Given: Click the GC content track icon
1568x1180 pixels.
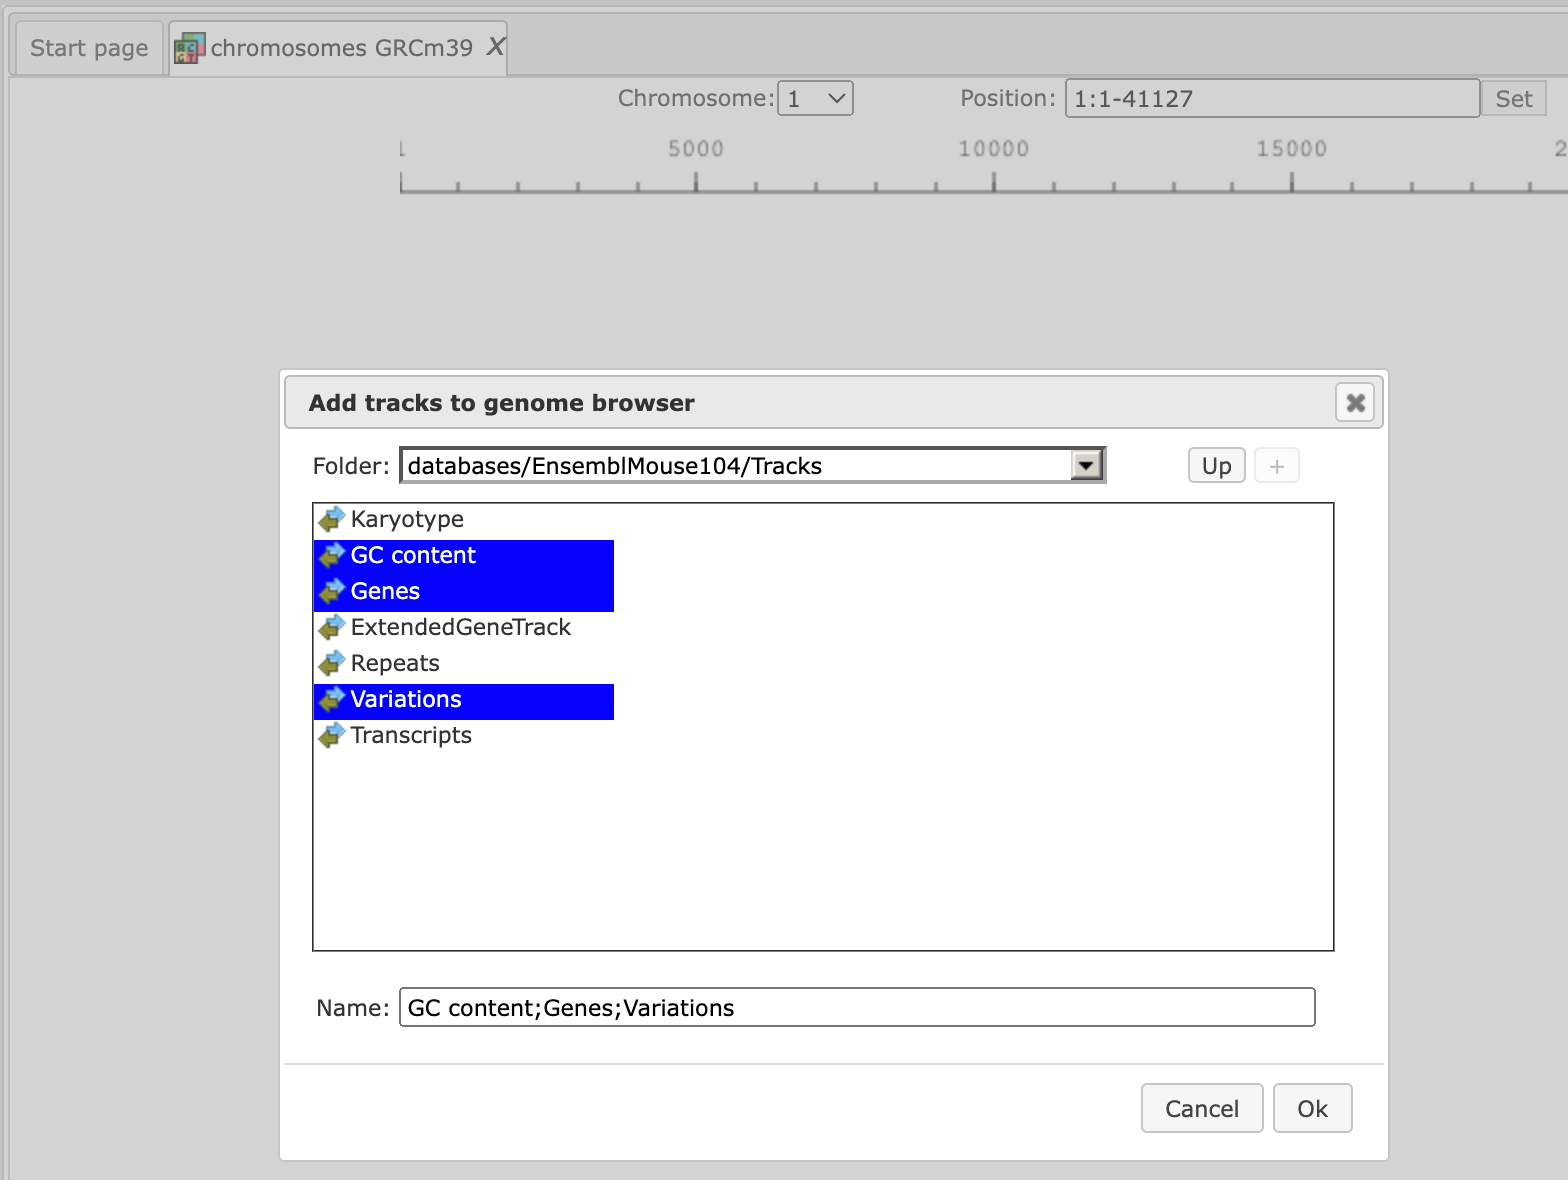Looking at the screenshot, I should tap(331, 555).
